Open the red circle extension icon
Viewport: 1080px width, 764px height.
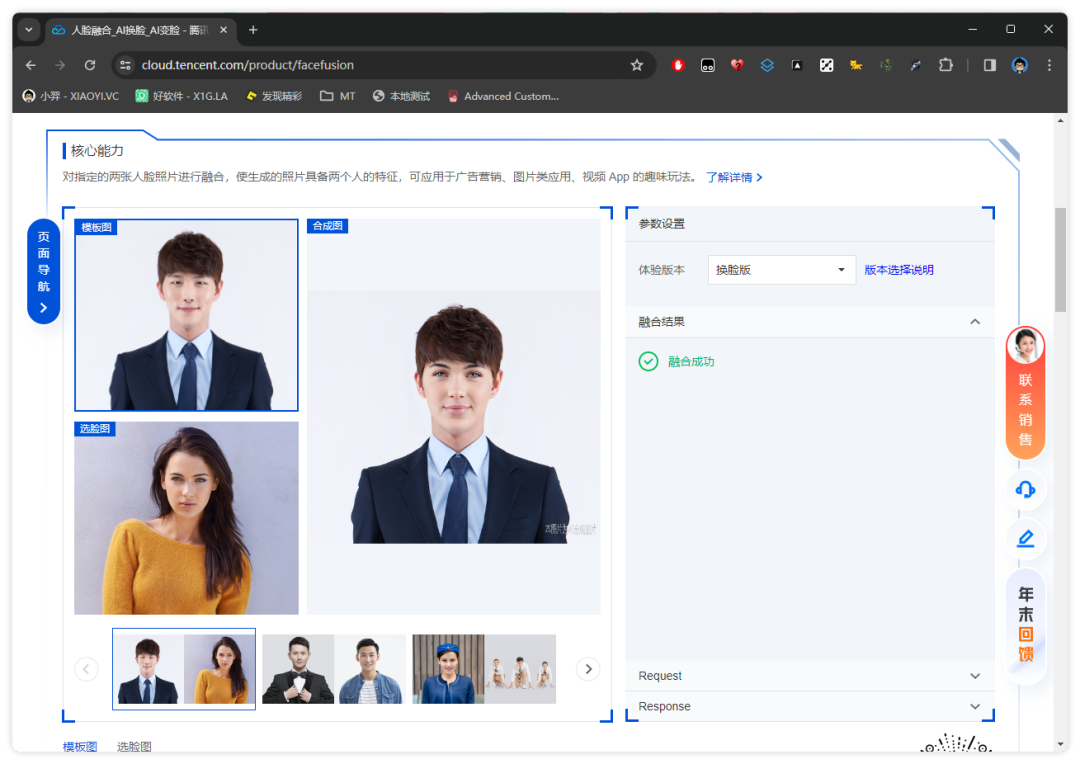click(x=678, y=65)
